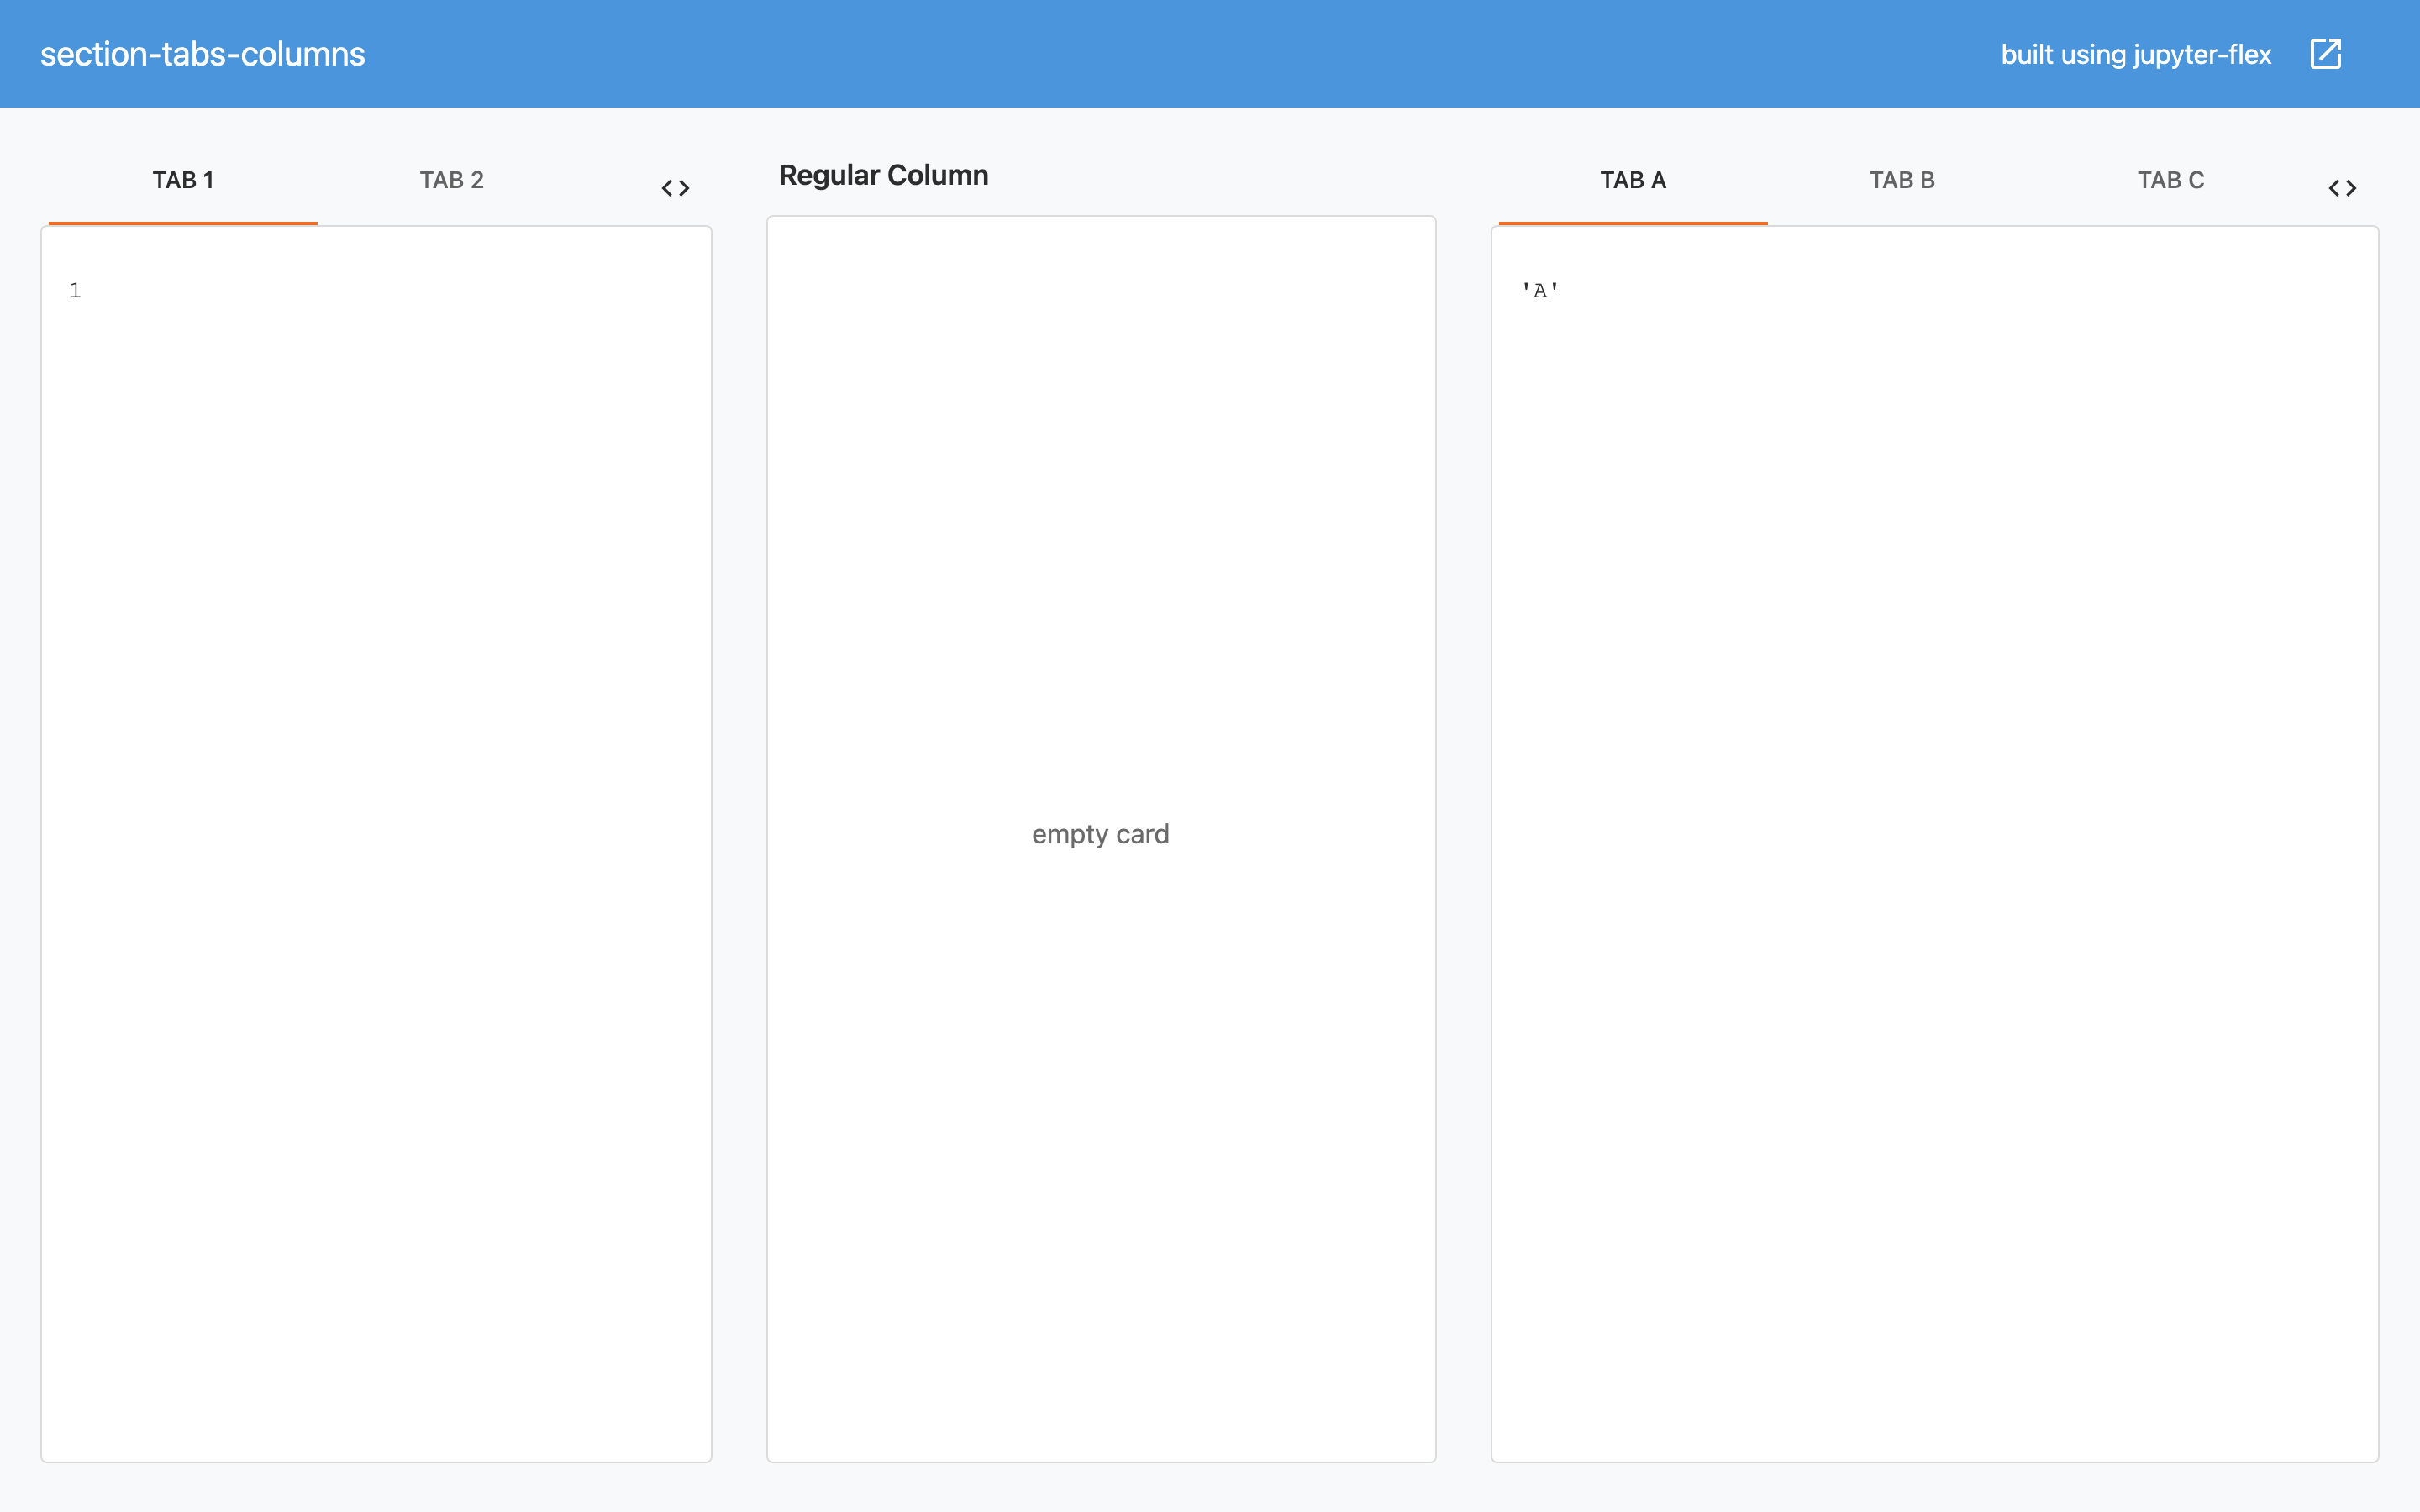Select Tab A
Screen dimensions: 2420x1512
click(1632, 180)
